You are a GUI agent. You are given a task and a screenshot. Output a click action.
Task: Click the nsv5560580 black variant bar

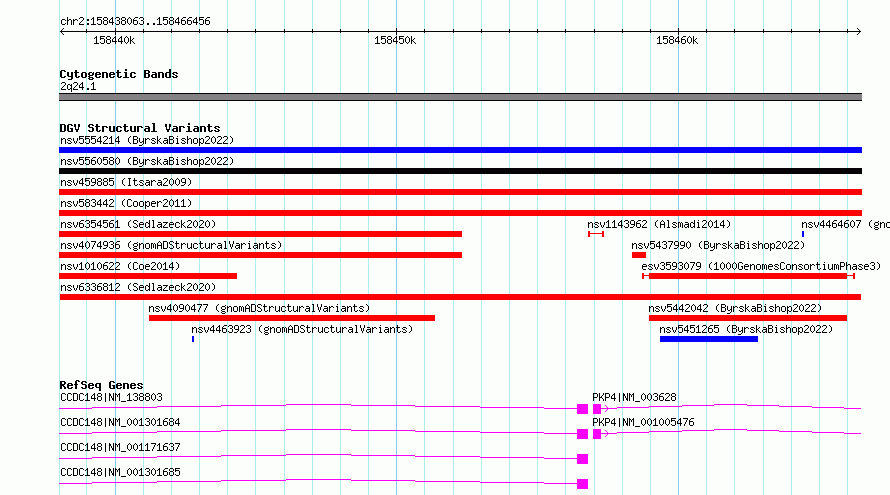point(460,171)
